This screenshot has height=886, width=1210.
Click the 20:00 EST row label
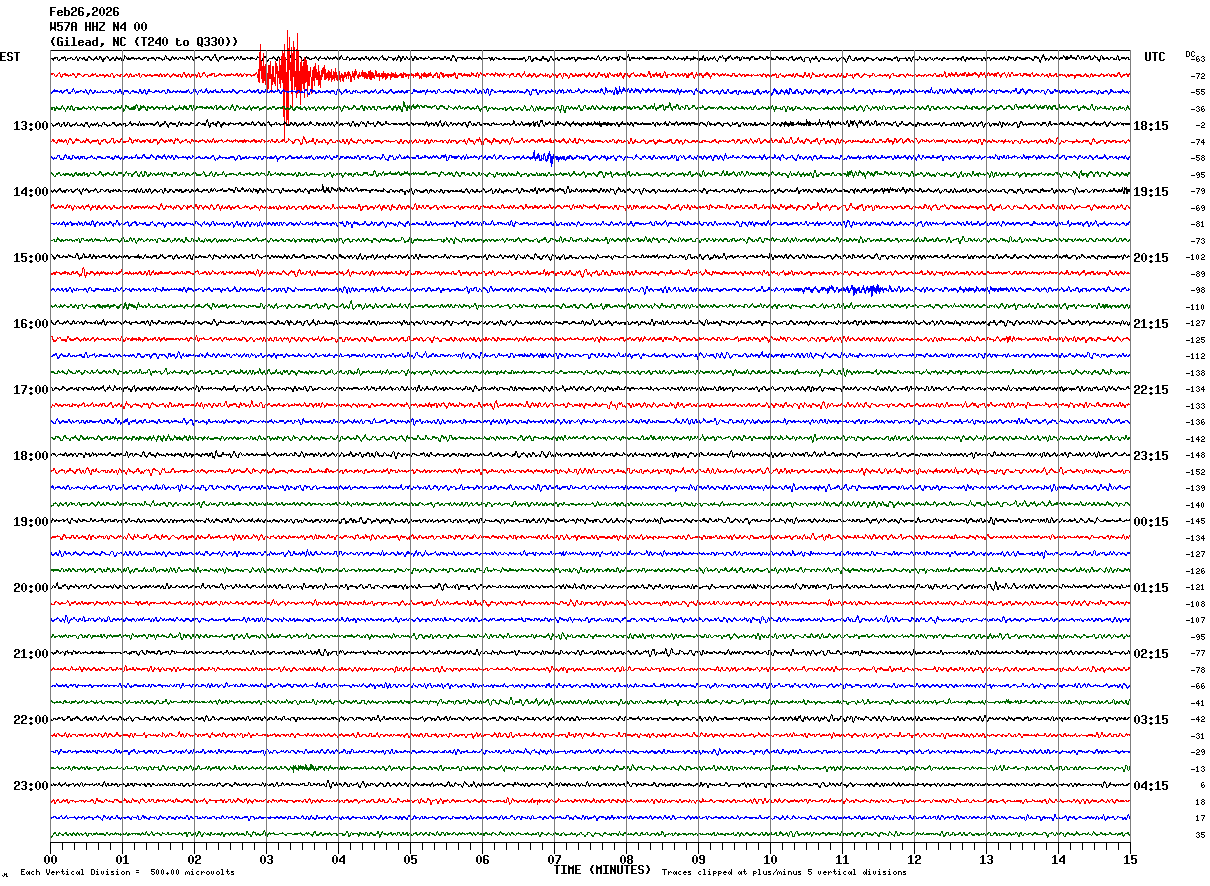(x=31, y=588)
